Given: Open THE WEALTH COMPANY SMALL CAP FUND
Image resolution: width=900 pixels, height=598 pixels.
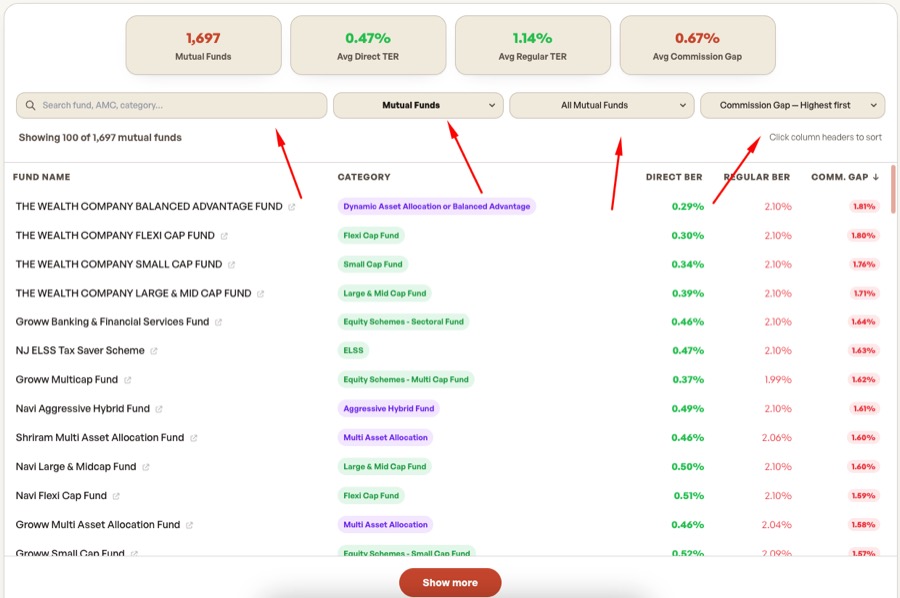Looking at the screenshot, I should tap(119, 265).
